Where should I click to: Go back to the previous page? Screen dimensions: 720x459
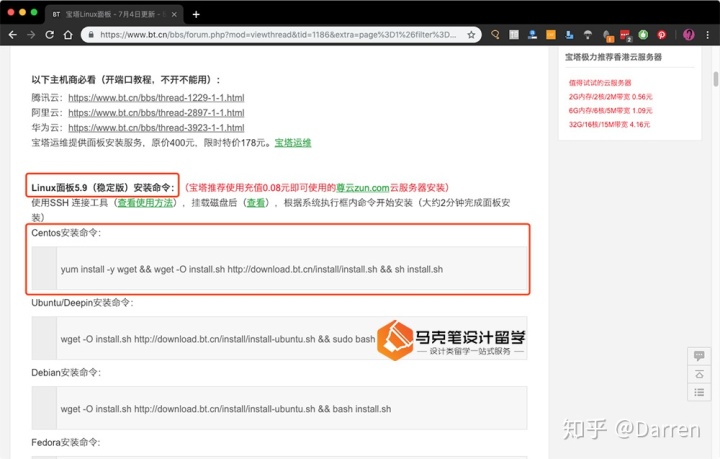pos(12,35)
